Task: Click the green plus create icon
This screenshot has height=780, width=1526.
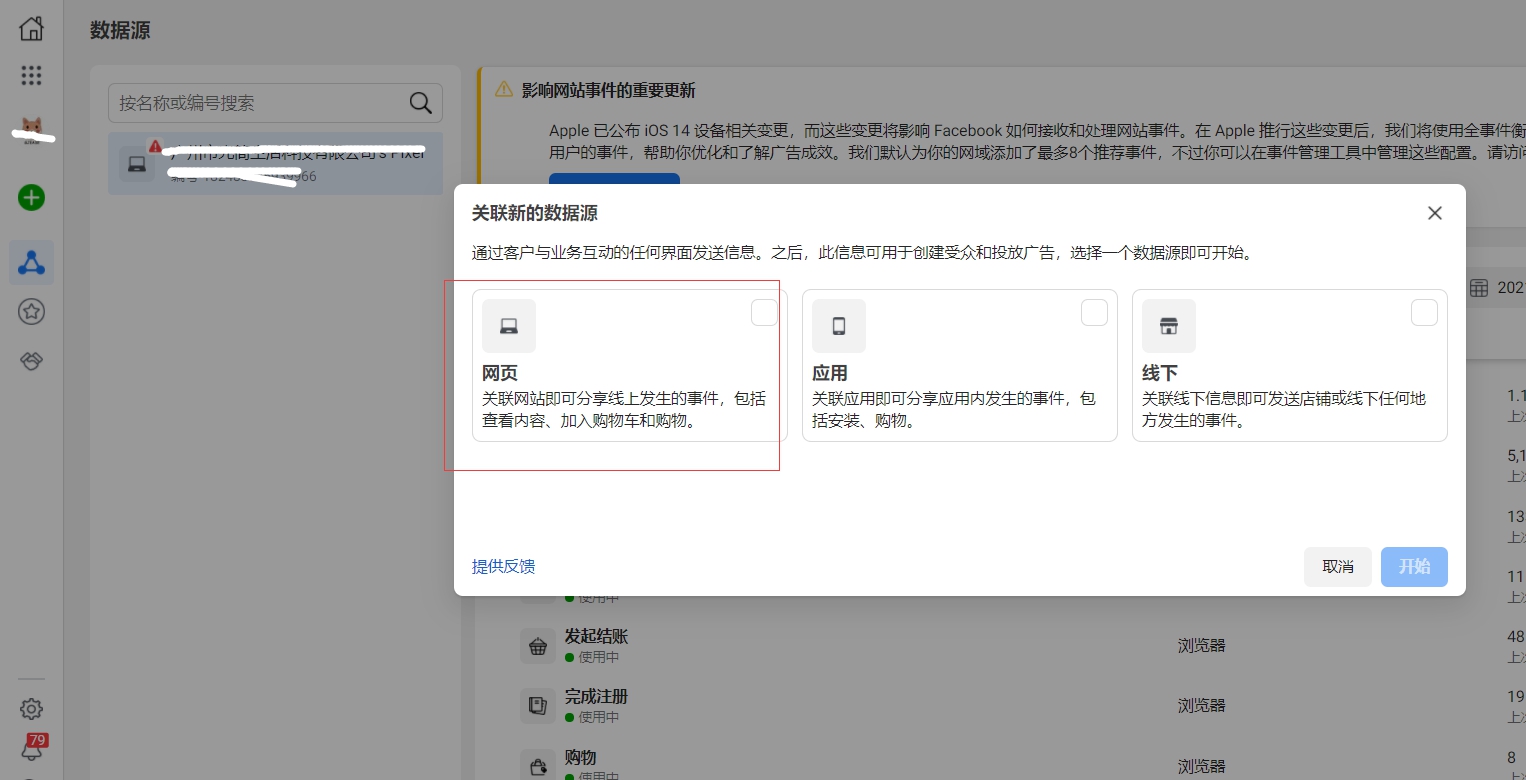Action: 31,198
